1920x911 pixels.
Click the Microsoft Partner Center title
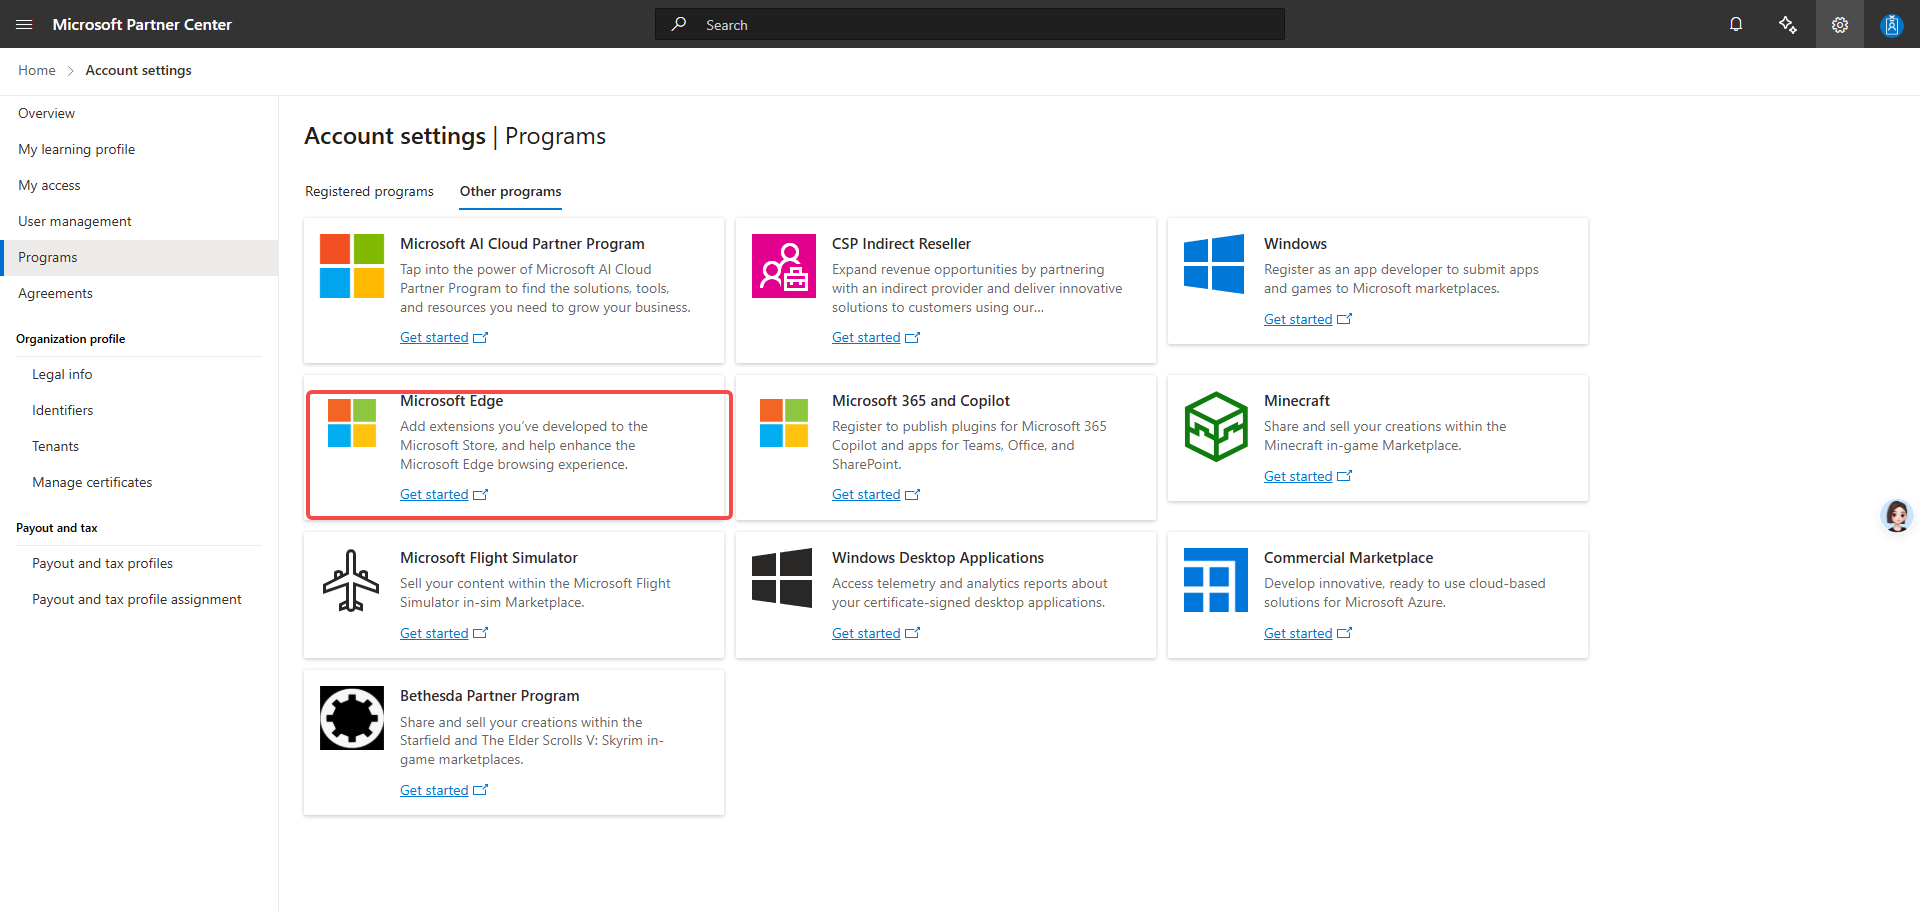pos(142,24)
